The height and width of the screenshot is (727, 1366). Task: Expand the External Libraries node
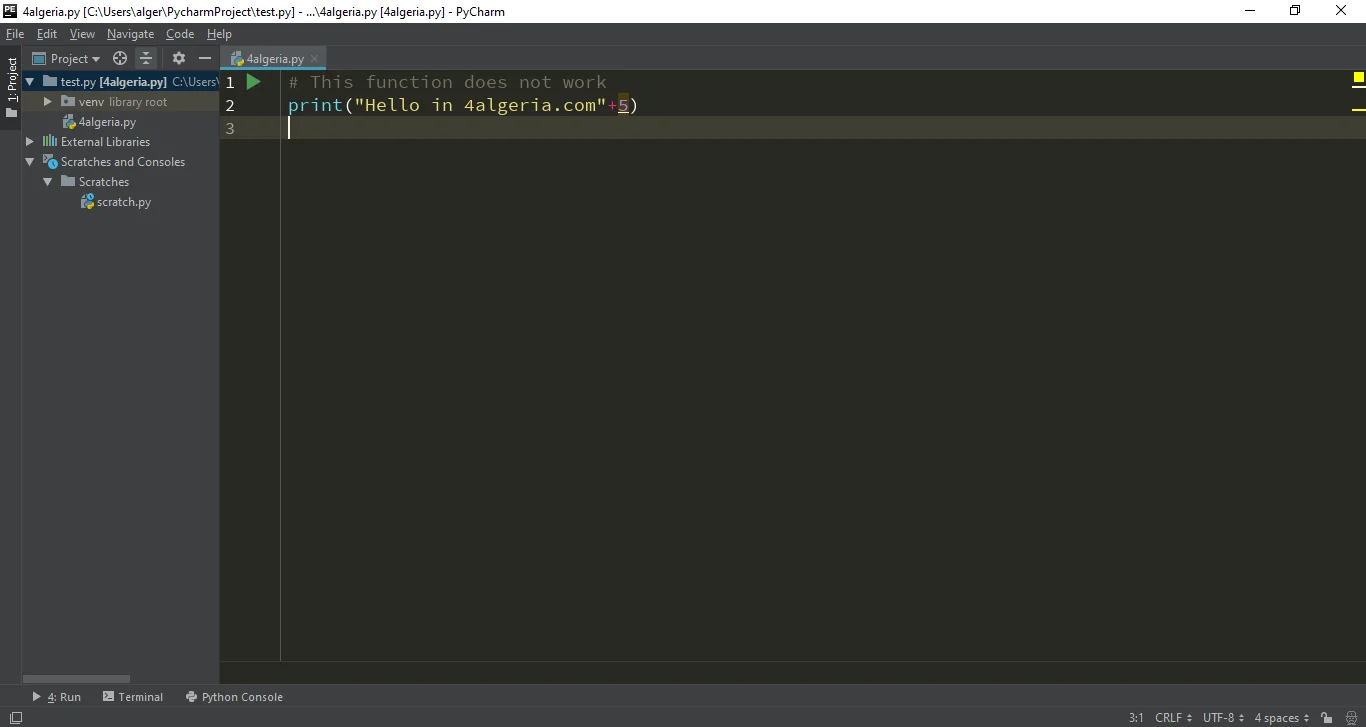point(30,142)
